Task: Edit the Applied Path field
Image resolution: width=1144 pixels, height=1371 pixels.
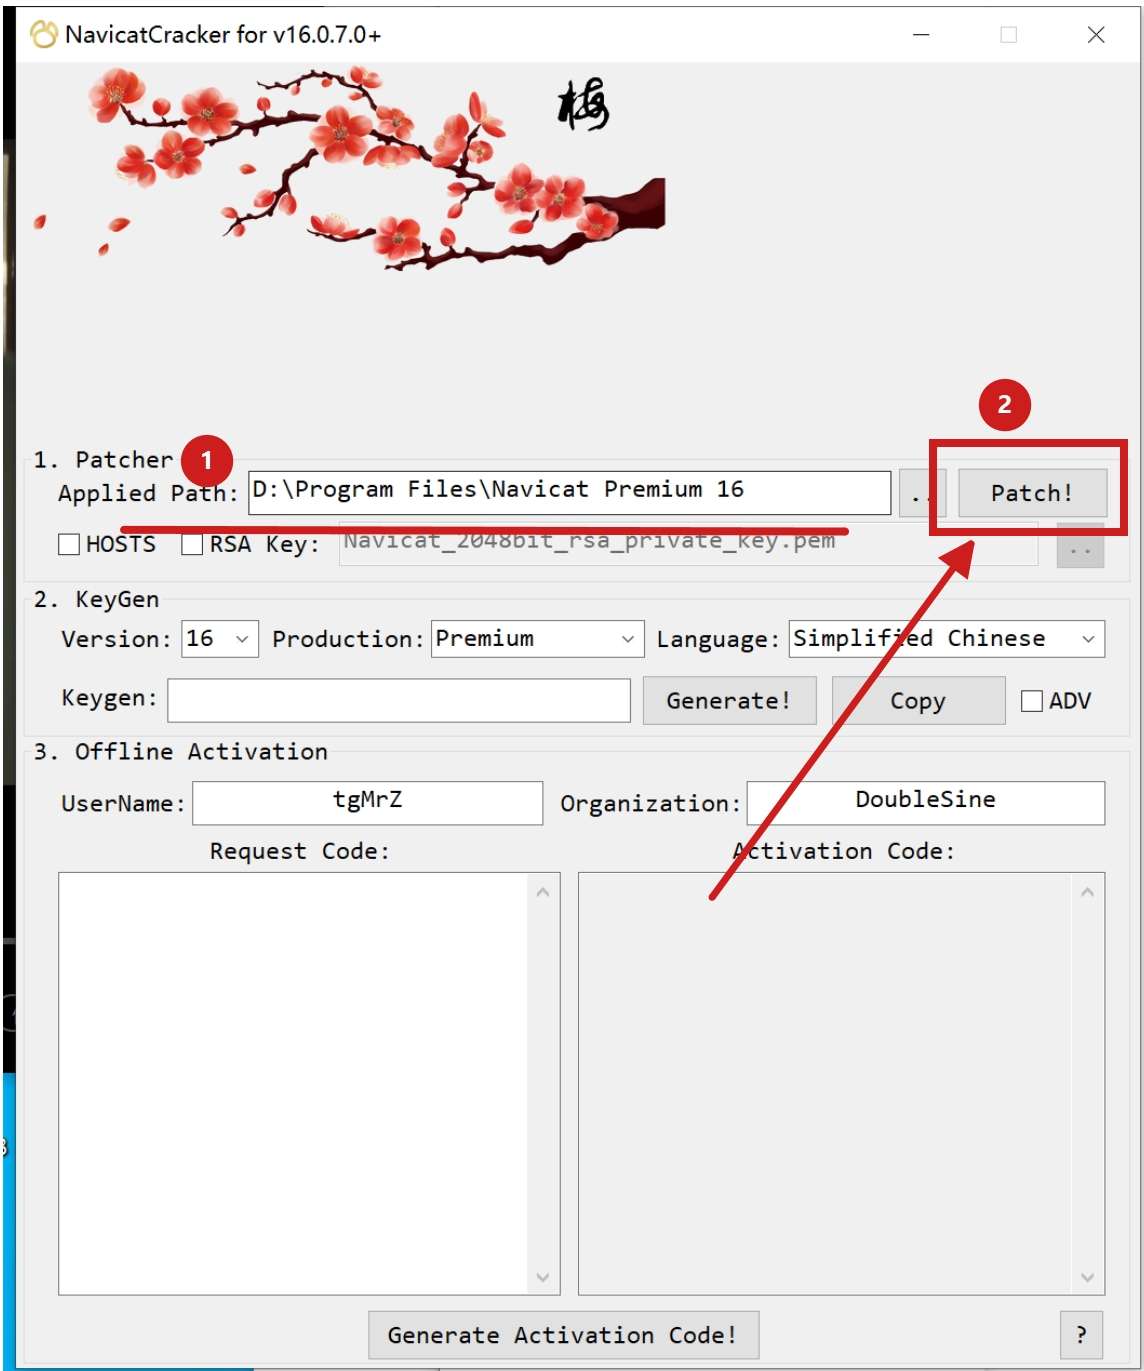Action: (569, 492)
